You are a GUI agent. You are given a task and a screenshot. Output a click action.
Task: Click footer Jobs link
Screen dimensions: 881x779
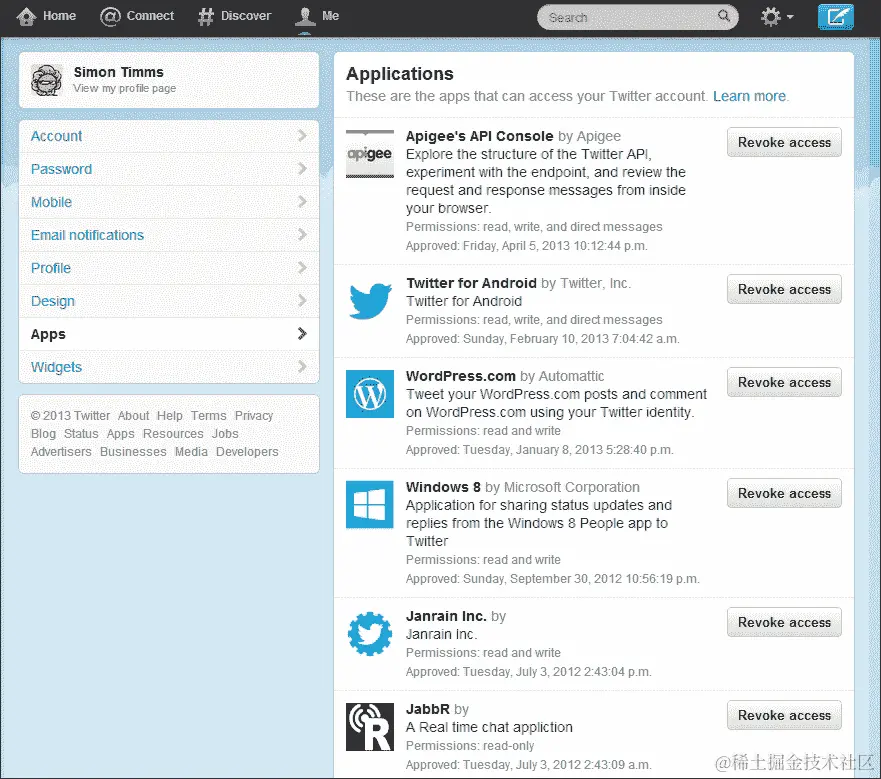pyautogui.click(x=225, y=434)
